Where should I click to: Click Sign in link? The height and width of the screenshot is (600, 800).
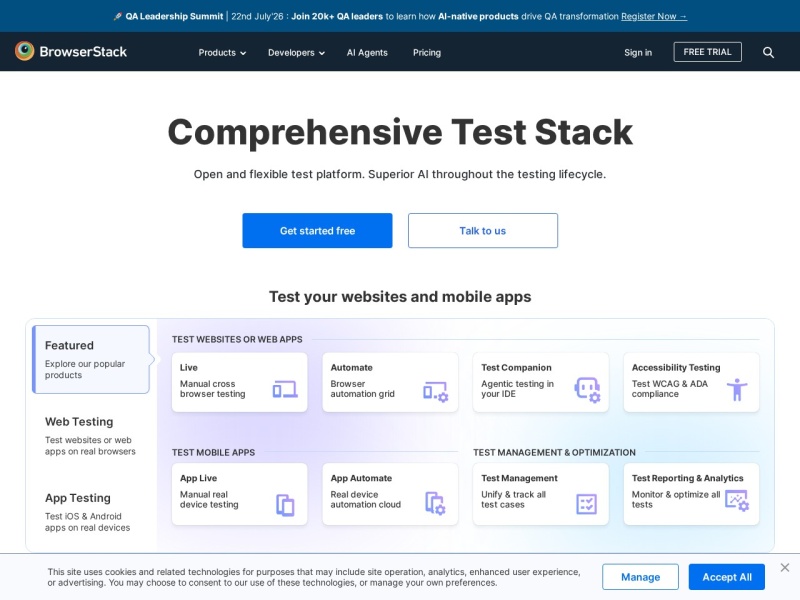pyautogui.click(x=638, y=52)
